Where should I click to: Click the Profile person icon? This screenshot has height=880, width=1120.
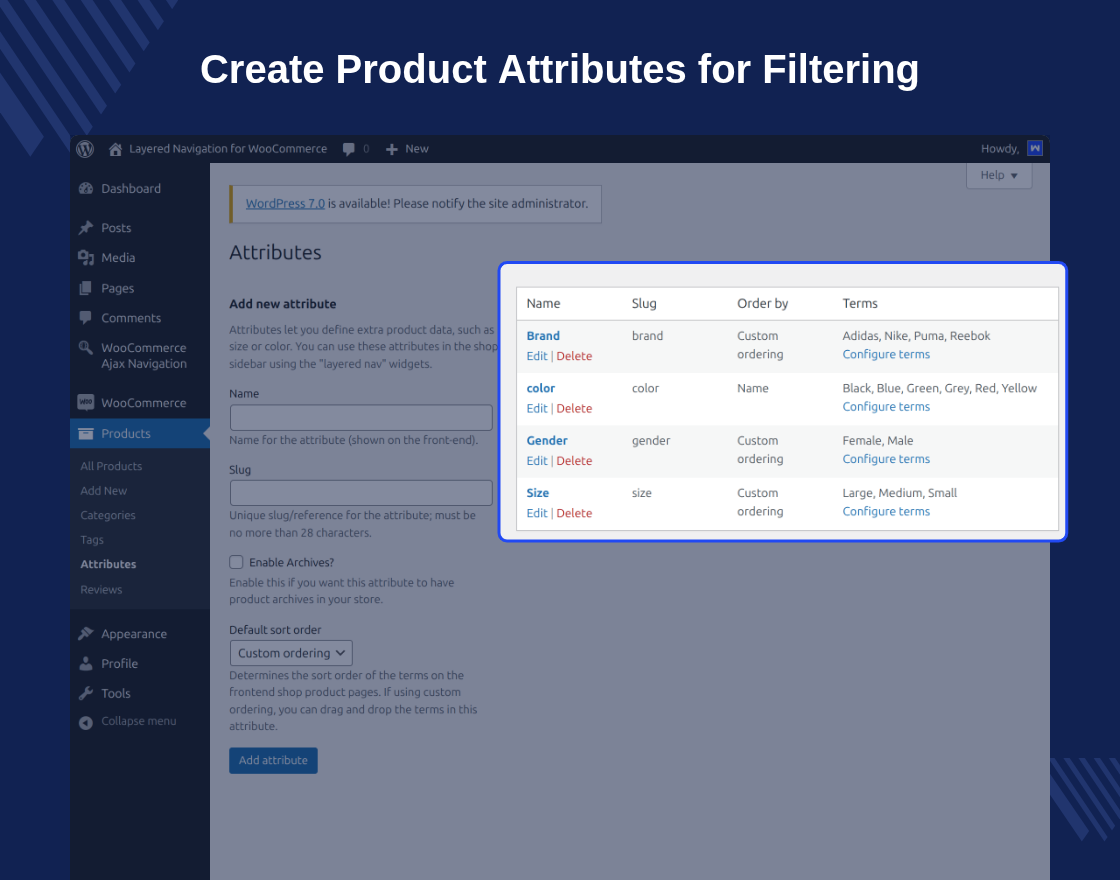(x=86, y=664)
